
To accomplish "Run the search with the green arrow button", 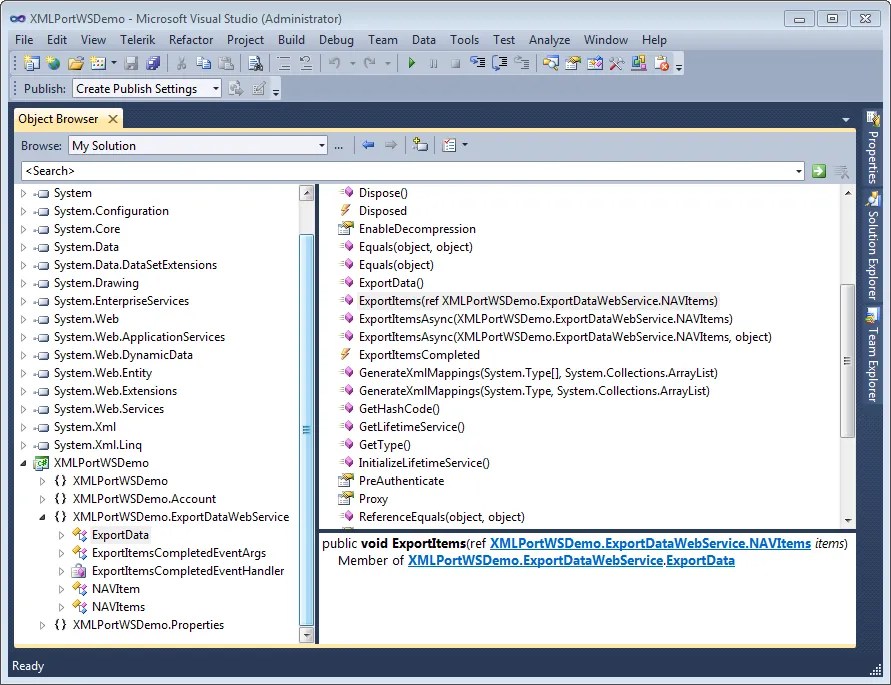I will (x=819, y=171).
